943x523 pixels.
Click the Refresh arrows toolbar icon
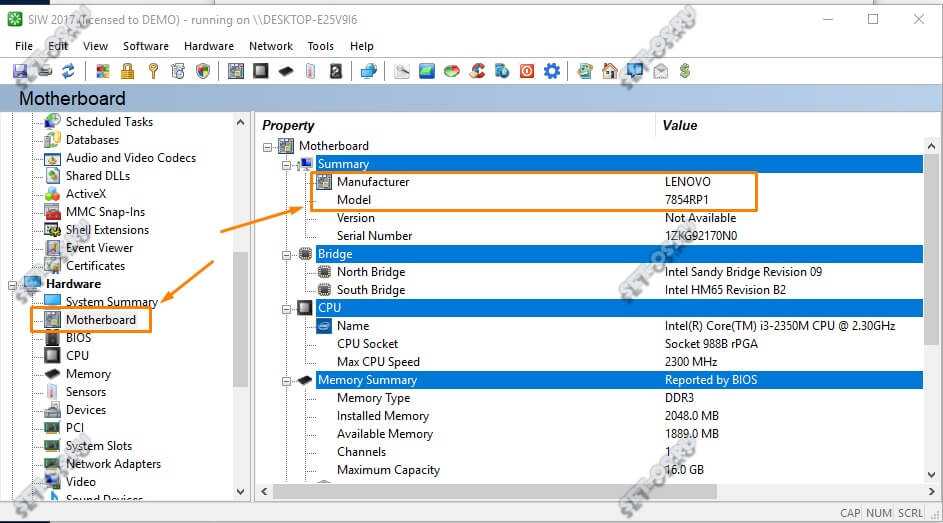pos(68,71)
